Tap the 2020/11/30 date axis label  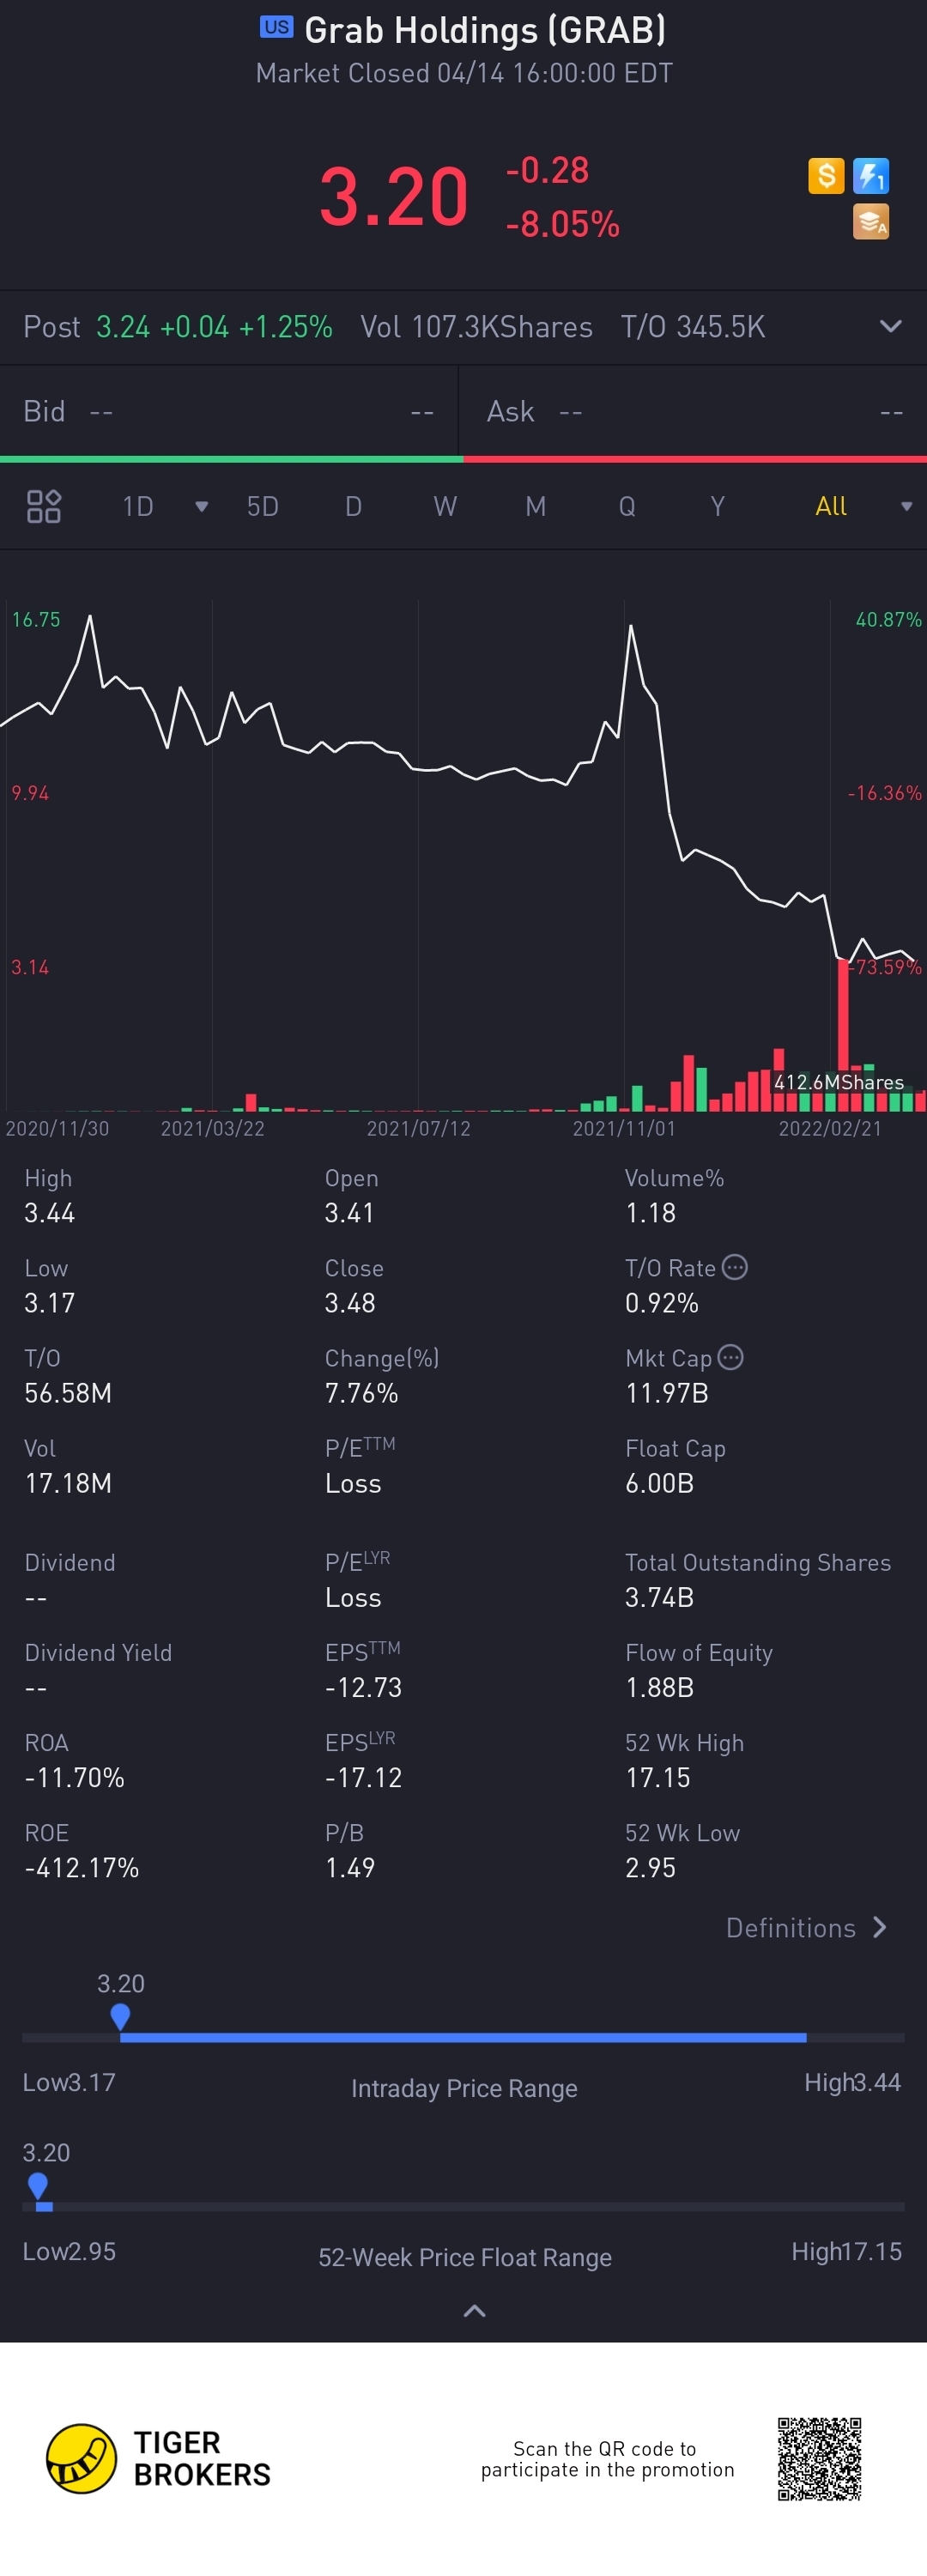[x=57, y=1128]
